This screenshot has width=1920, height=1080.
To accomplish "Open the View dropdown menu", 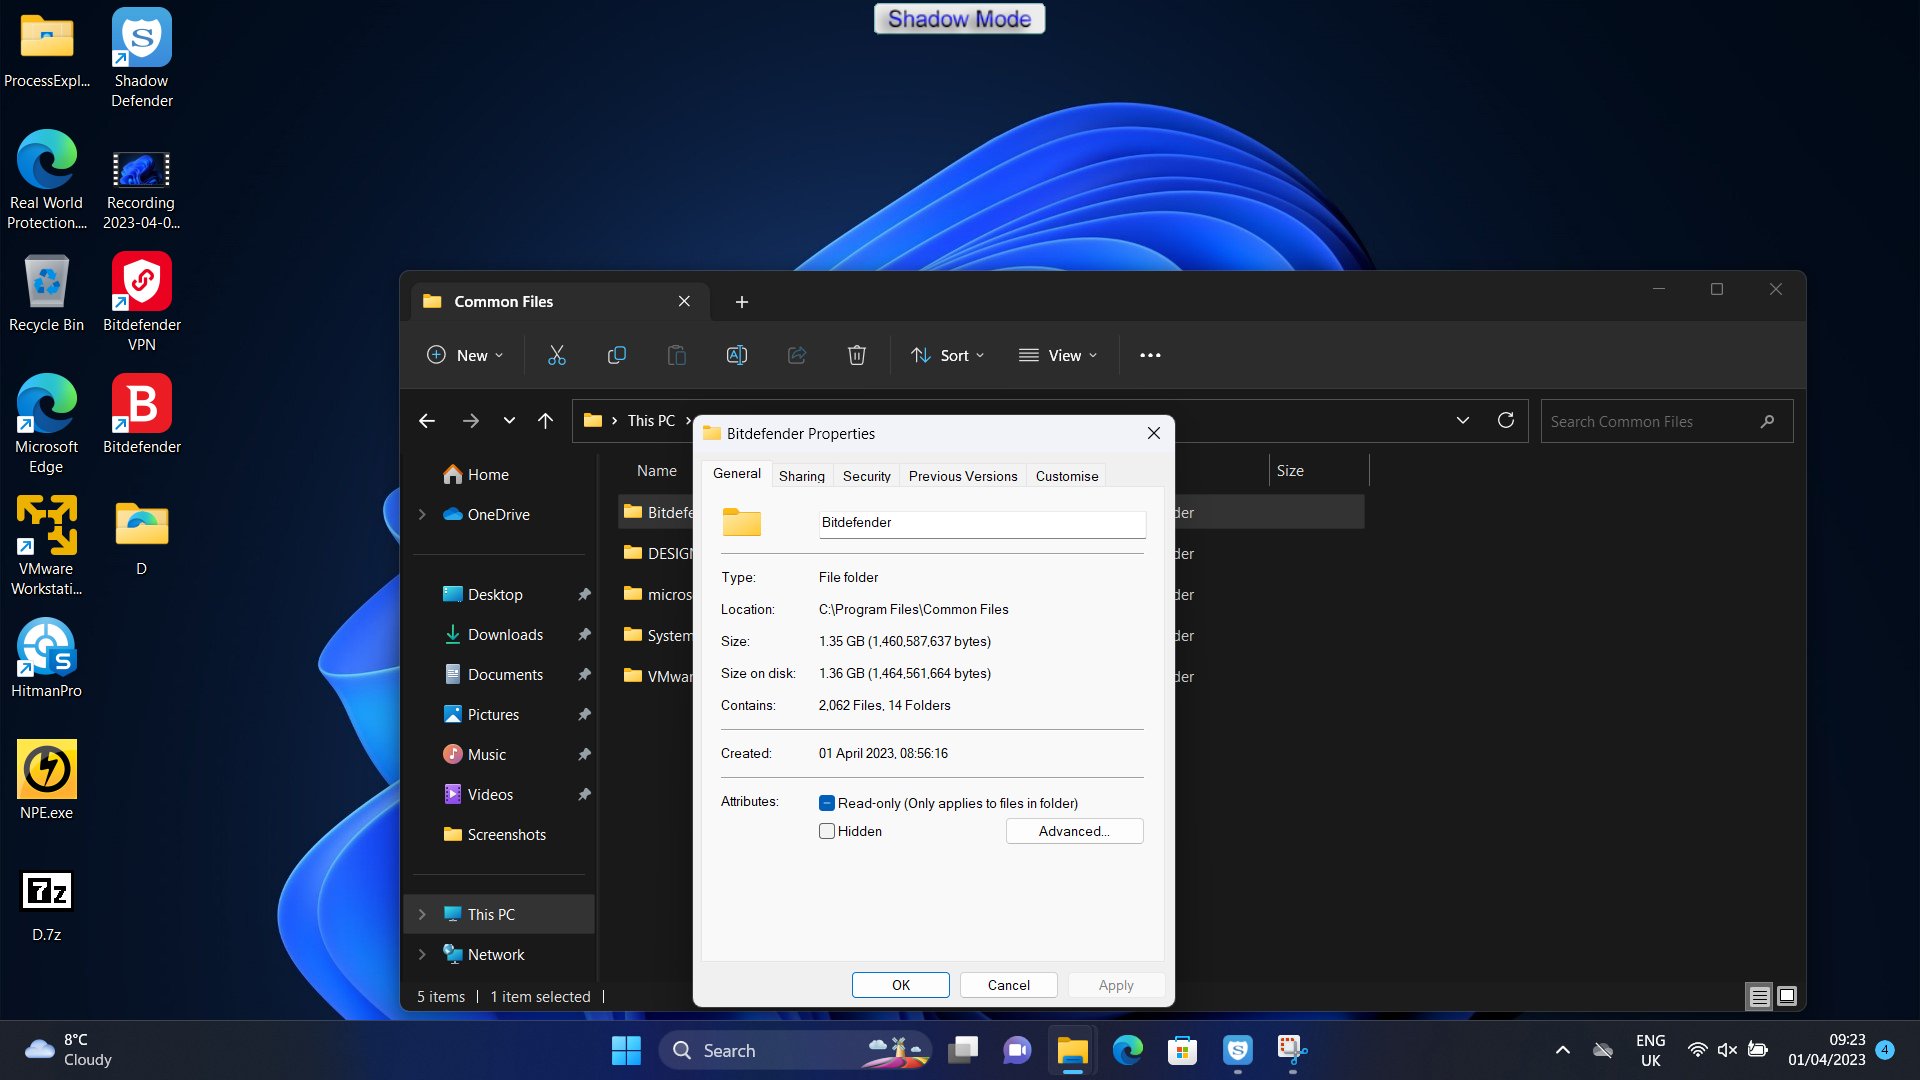I will 1058,355.
